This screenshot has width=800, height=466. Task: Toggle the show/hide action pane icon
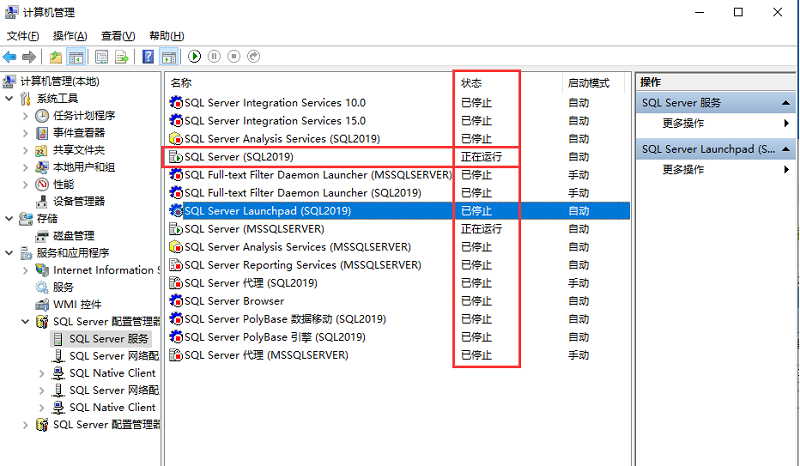[x=169, y=57]
